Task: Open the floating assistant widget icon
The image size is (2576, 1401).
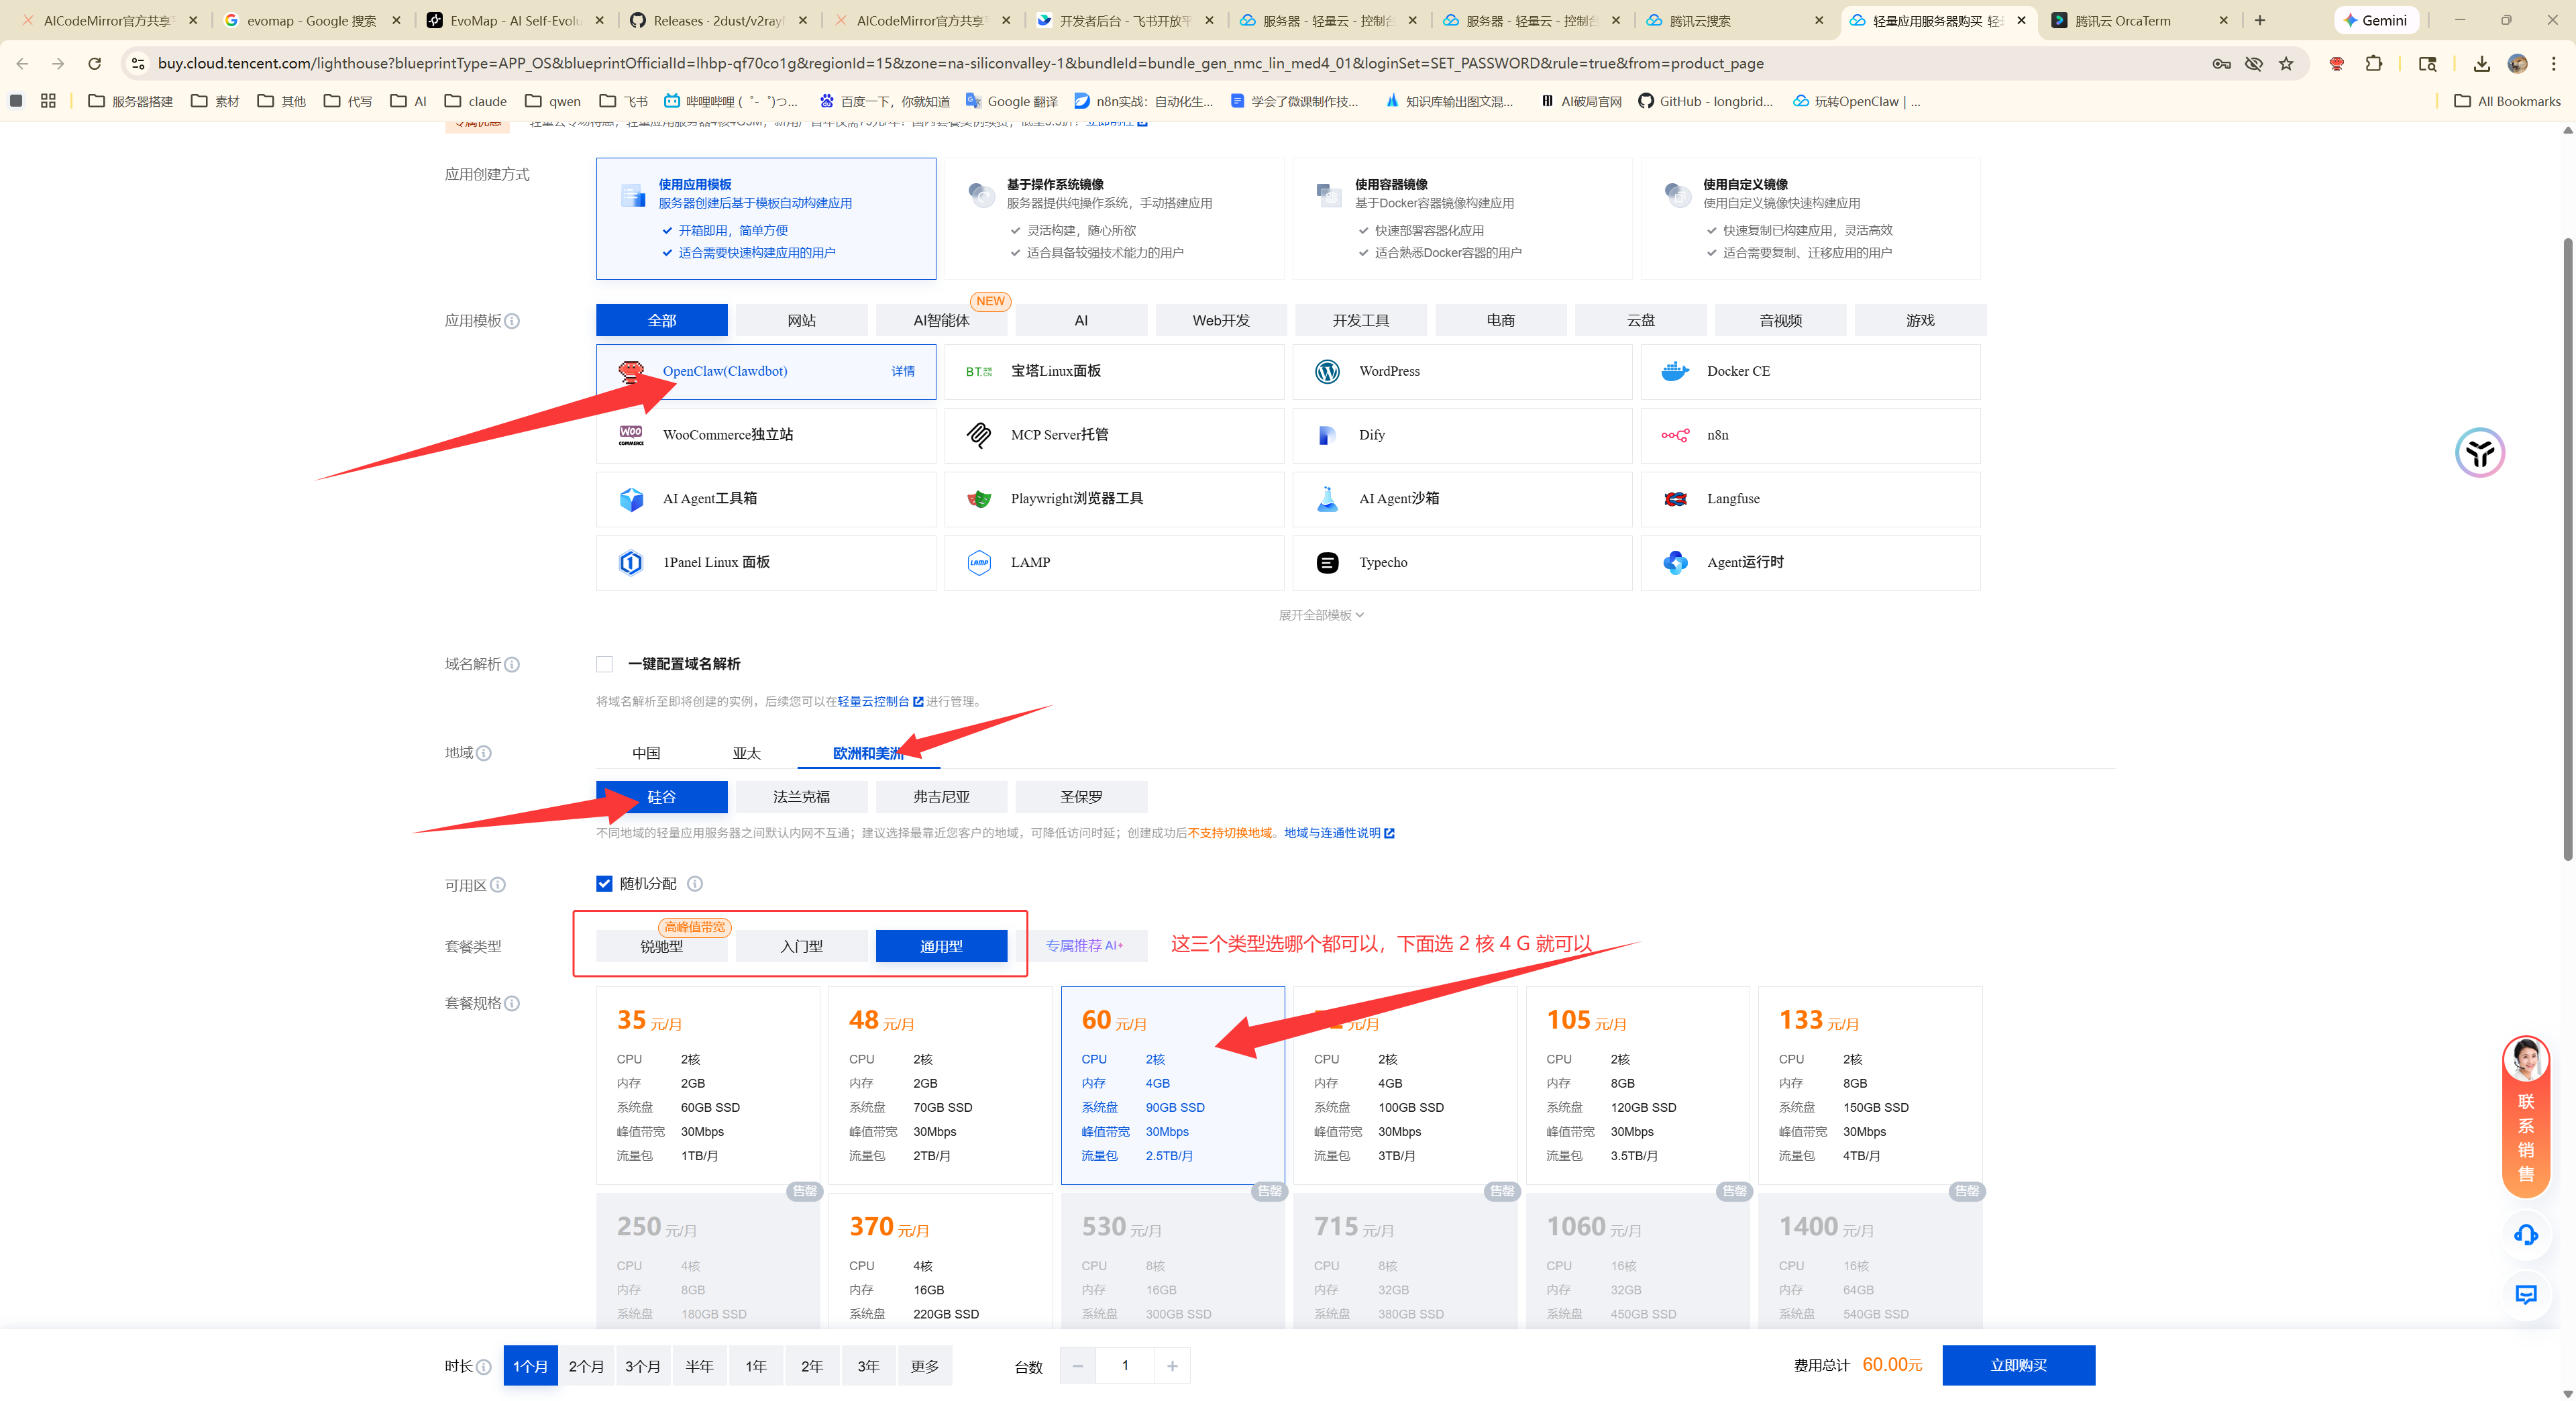Action: 2479,453
